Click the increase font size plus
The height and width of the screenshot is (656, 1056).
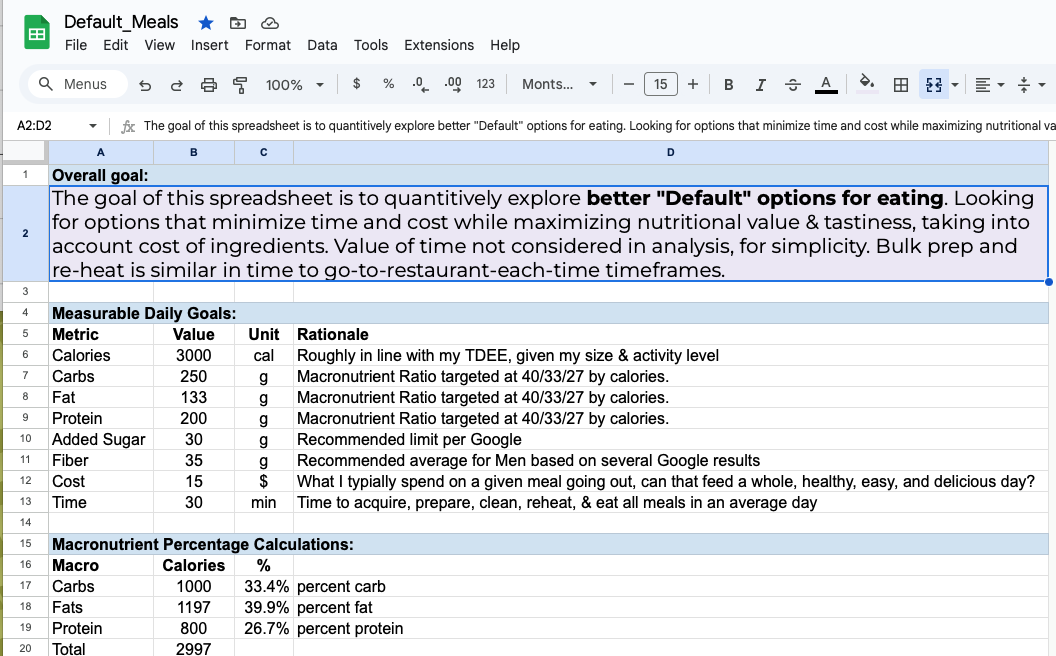693,85
